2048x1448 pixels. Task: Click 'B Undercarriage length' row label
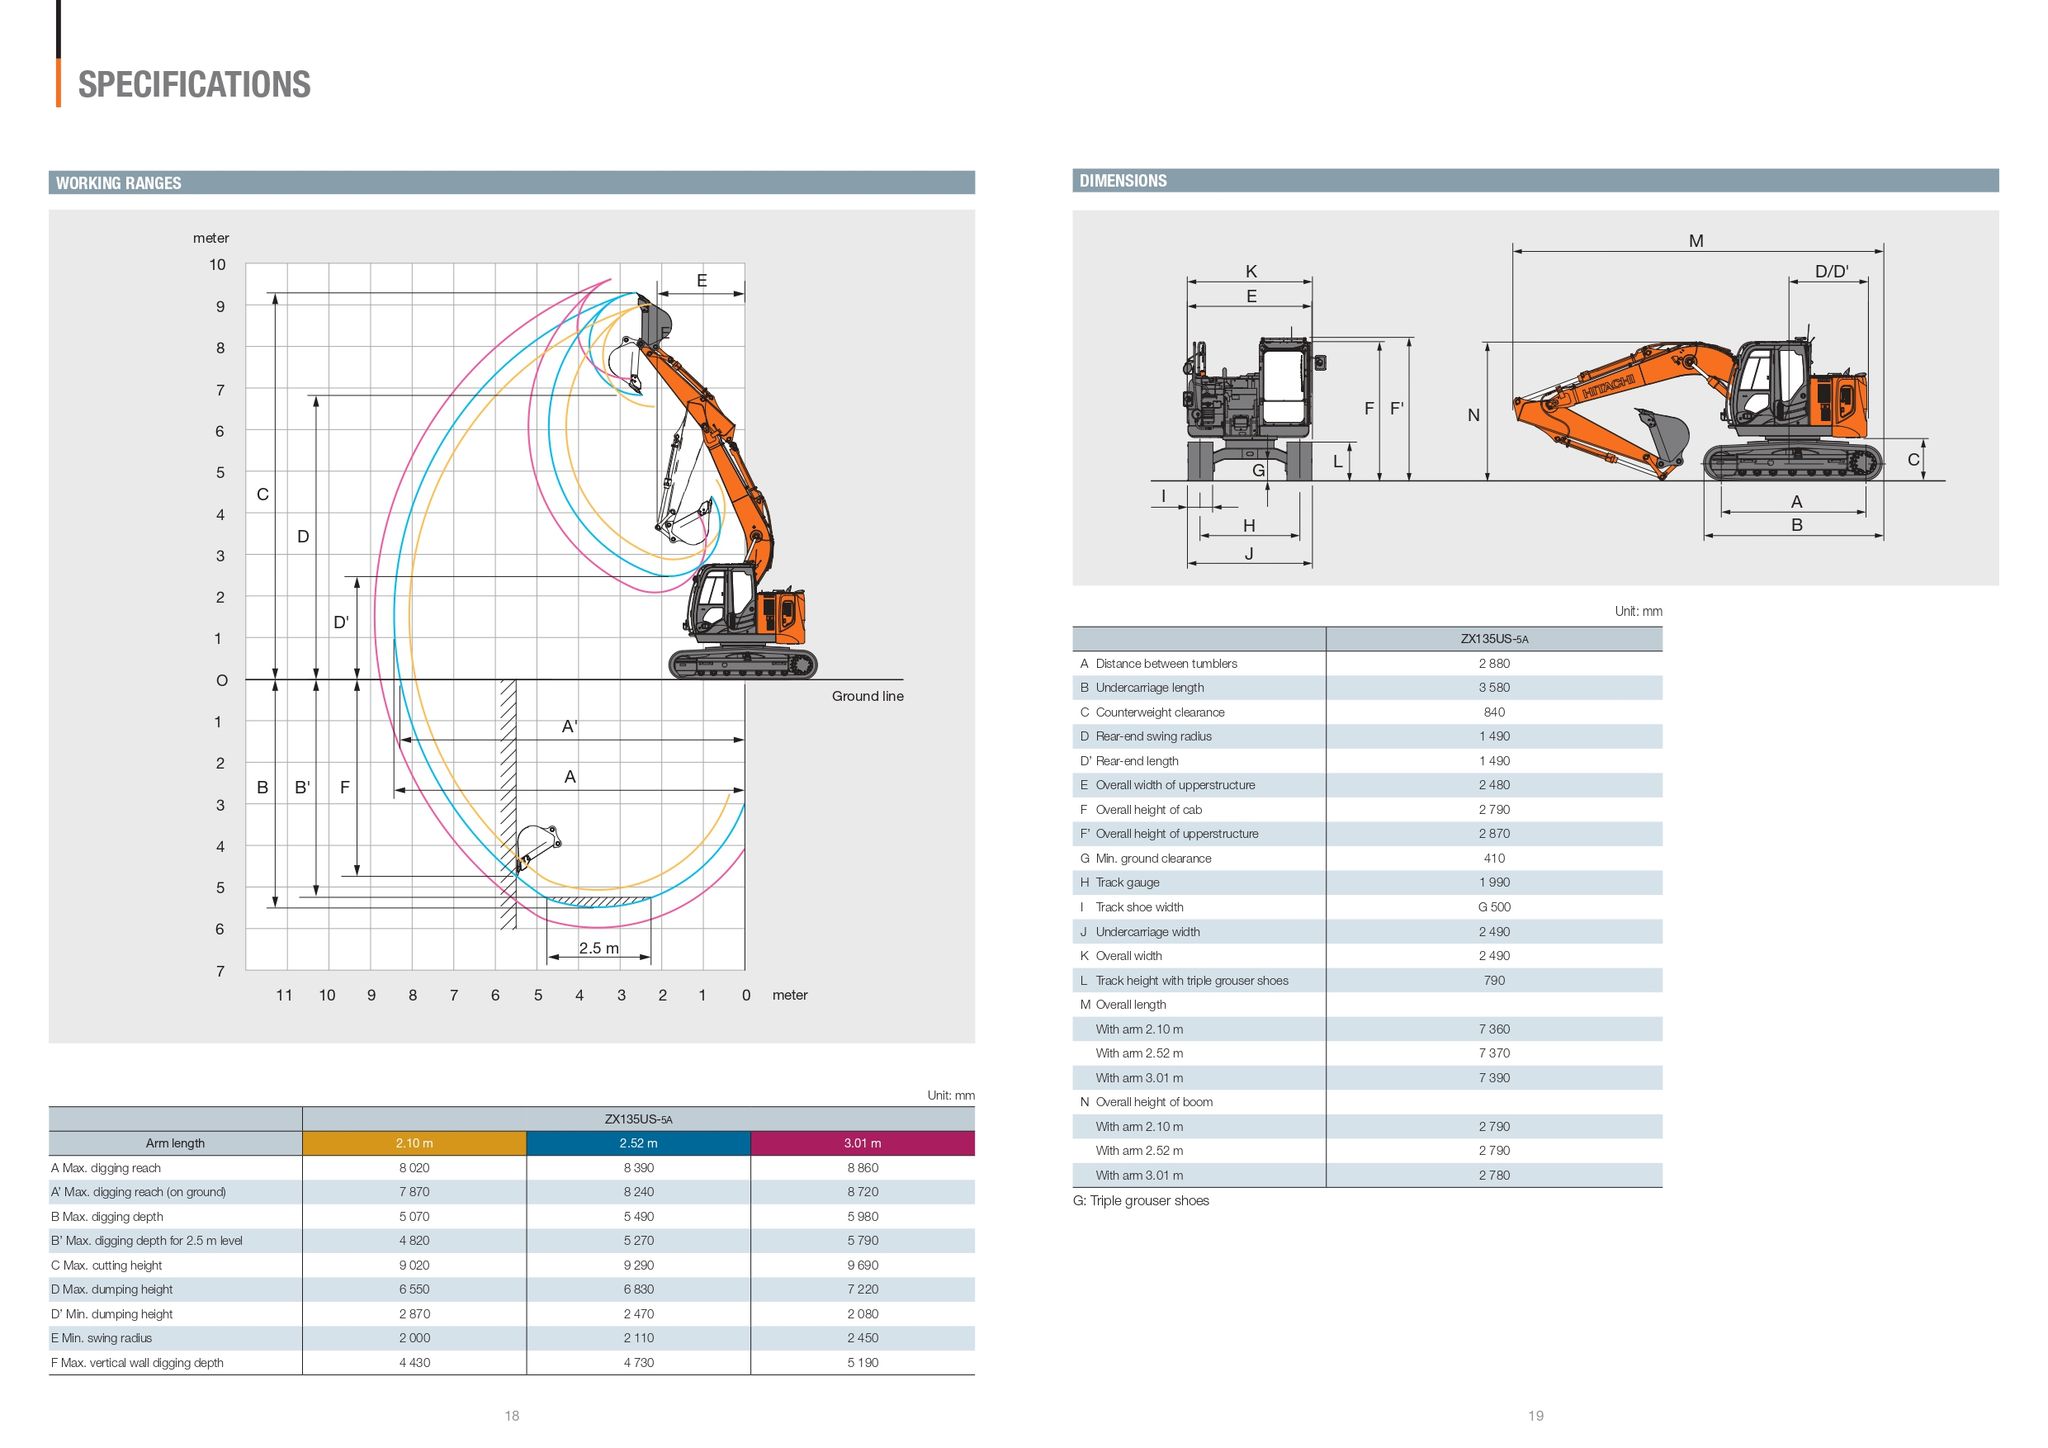point(1142,688)
